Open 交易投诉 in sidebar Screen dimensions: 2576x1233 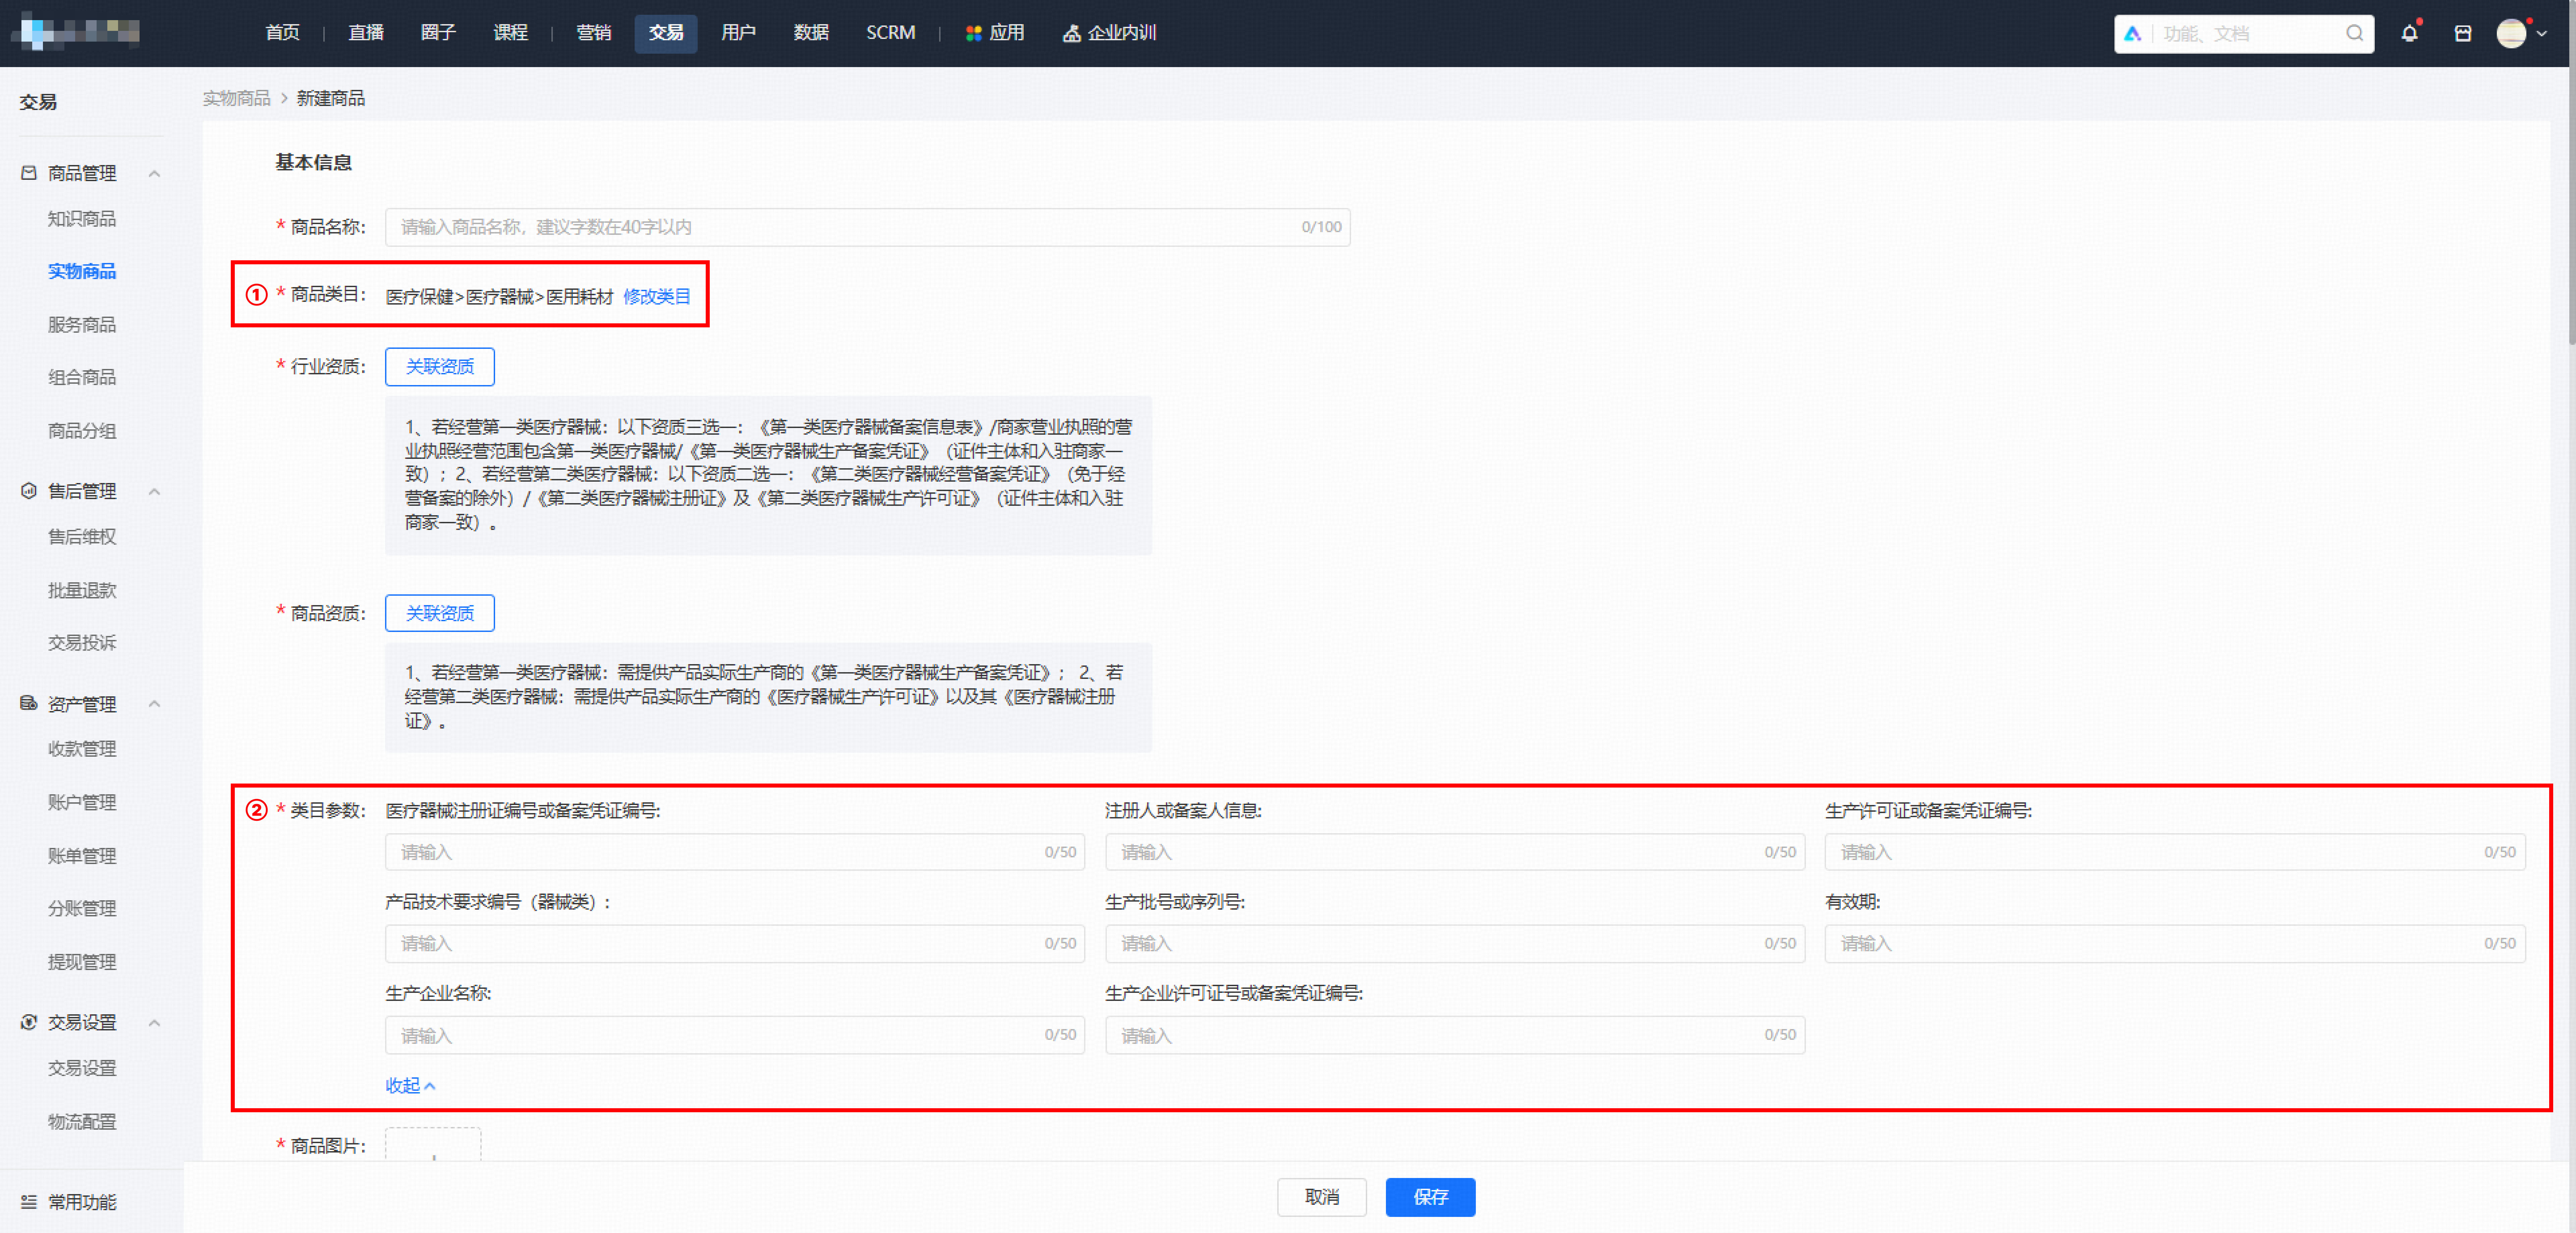[82, 643]
